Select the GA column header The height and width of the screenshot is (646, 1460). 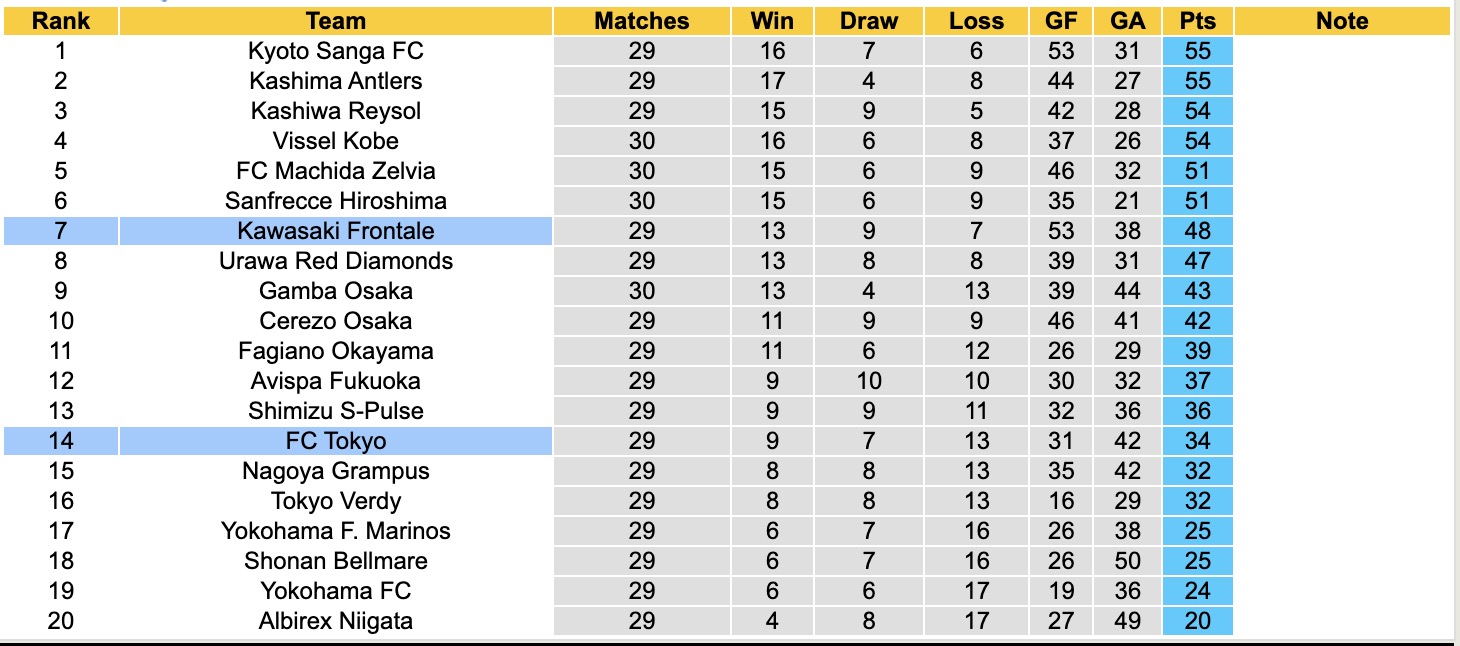pyautogui.click(x=1127, y=21)
